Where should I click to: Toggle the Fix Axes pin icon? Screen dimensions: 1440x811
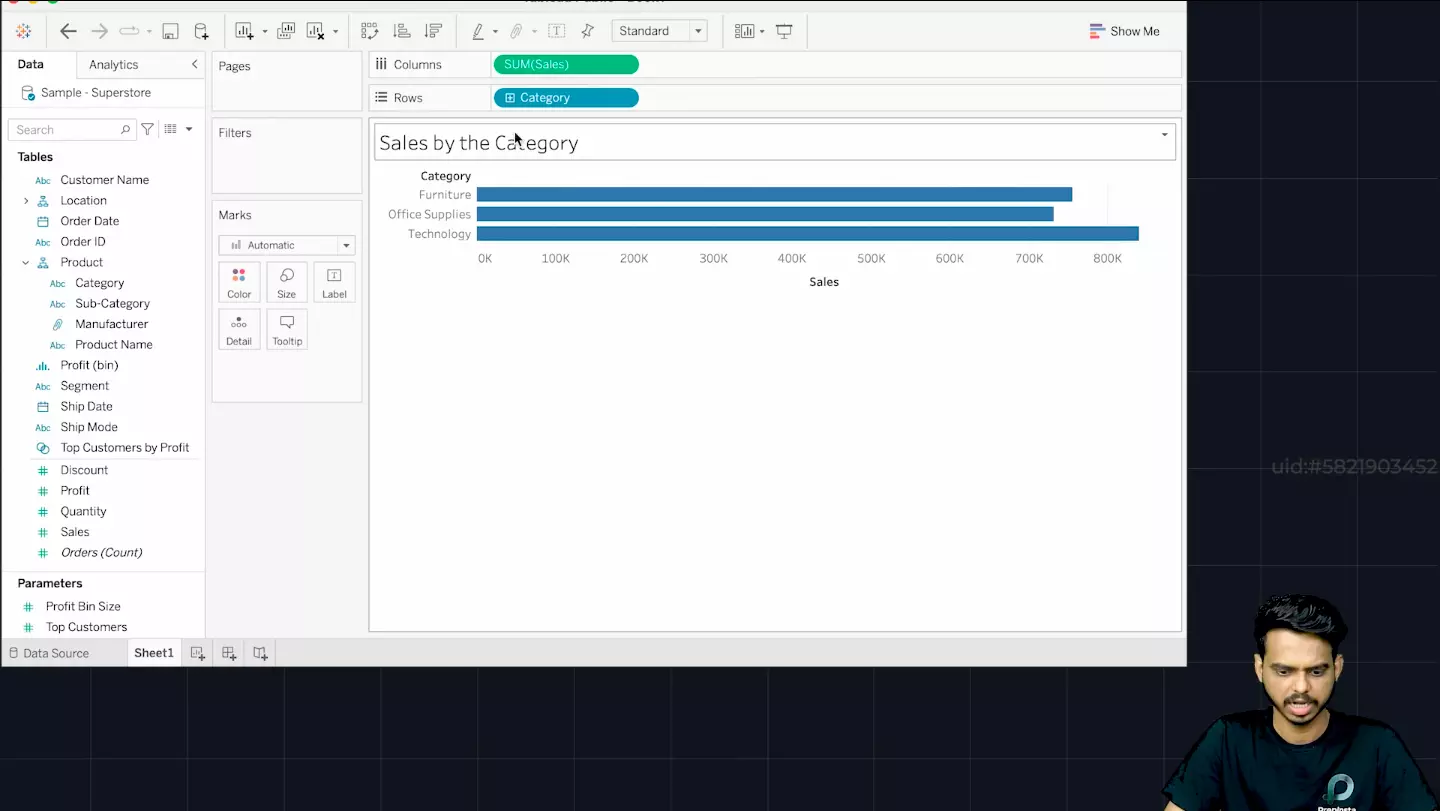pos(588,31)
